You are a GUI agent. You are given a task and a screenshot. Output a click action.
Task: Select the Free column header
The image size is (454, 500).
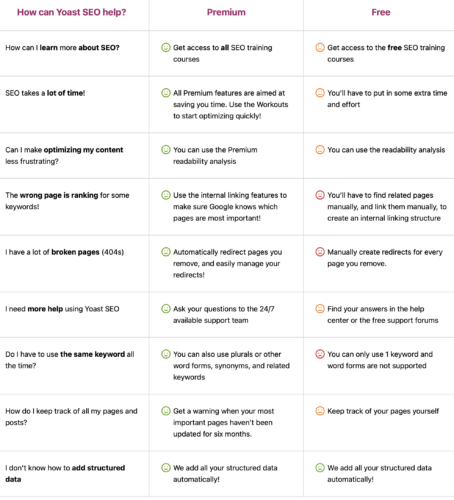tap(381, 12)
